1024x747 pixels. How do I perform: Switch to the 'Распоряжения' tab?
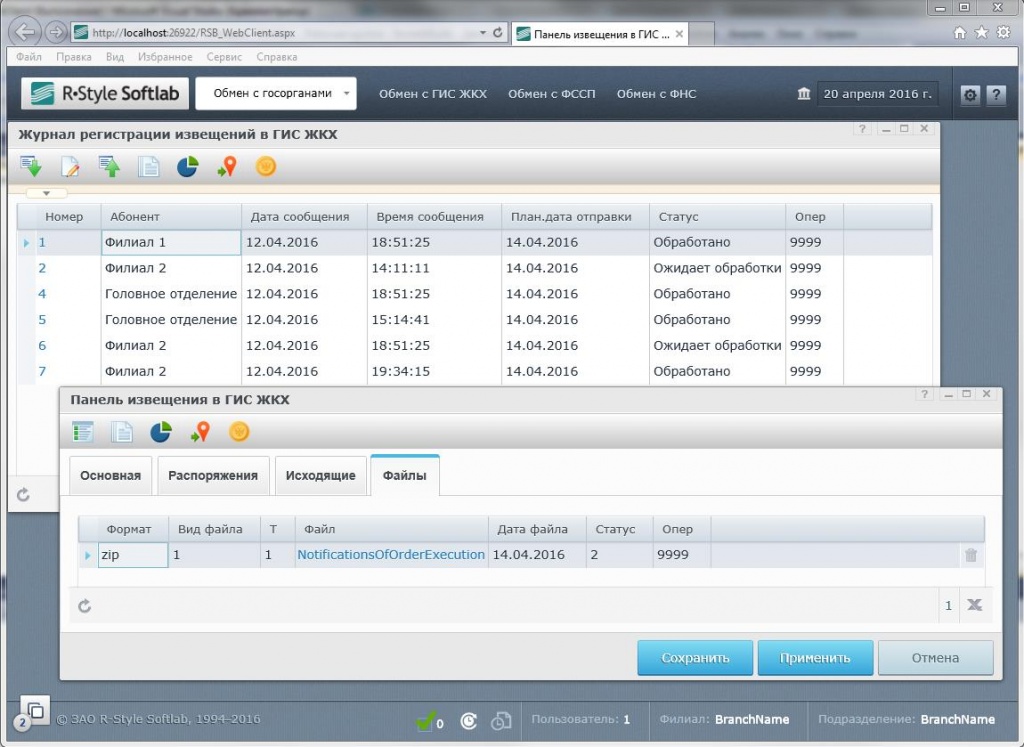pyautogui.click(x=213, y=476)
